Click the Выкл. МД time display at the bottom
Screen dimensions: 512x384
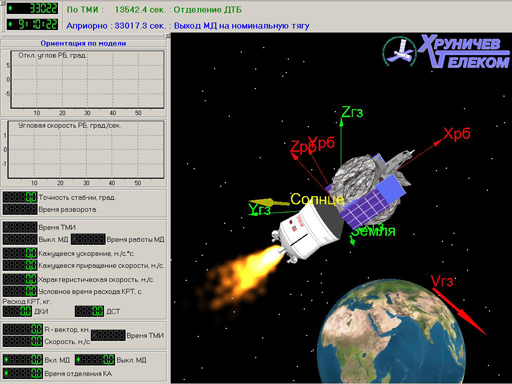[95, 360]
